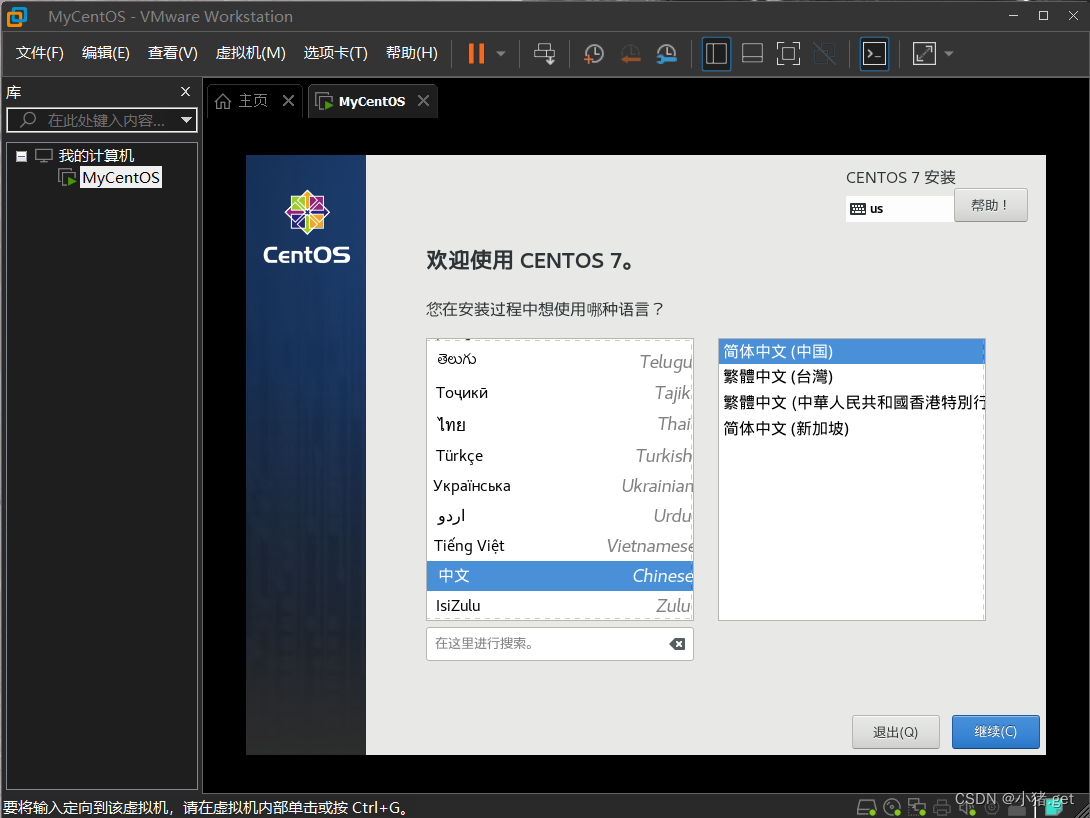Image resolution: width=1090 pixels, height=818 pixels.
Task: Open the 查看(V) menu
Action: point(172,53)
